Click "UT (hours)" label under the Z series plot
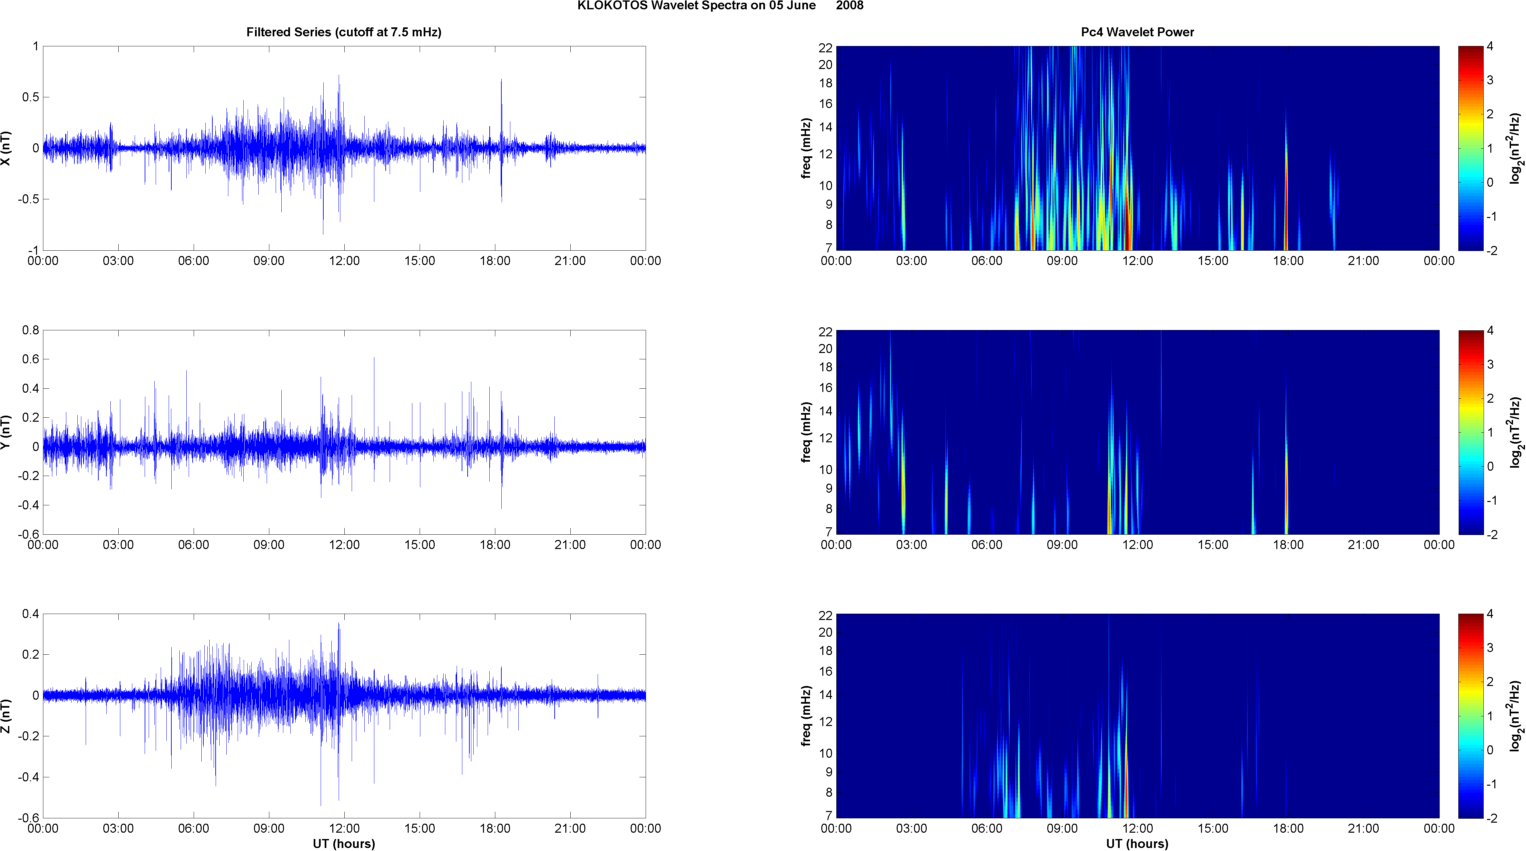1526x851 pixels. tap(344, 844)
